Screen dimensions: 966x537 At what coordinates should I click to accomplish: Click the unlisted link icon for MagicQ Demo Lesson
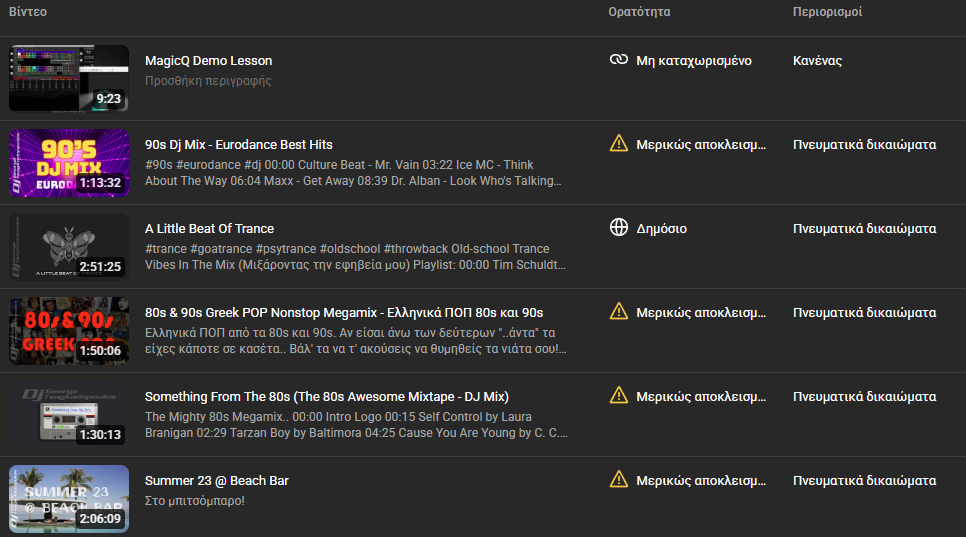619,60
